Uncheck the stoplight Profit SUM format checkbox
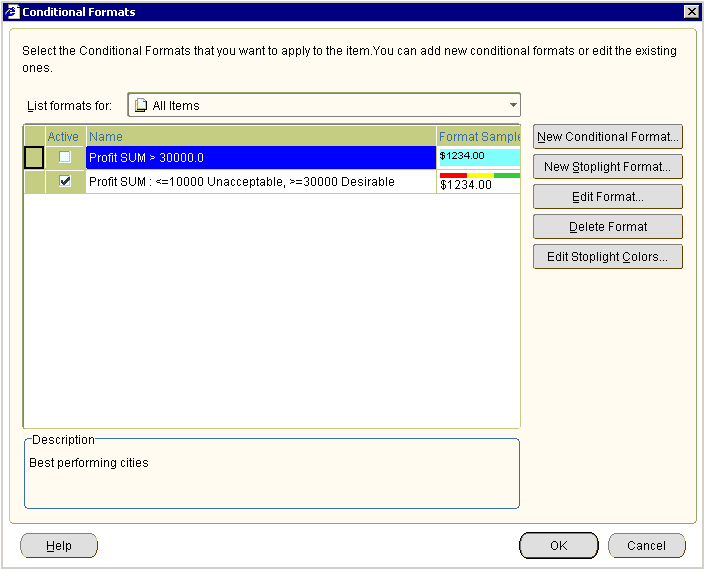Image resolution: width=704 pixels, height=569 pixels. (x=65, y=181)
